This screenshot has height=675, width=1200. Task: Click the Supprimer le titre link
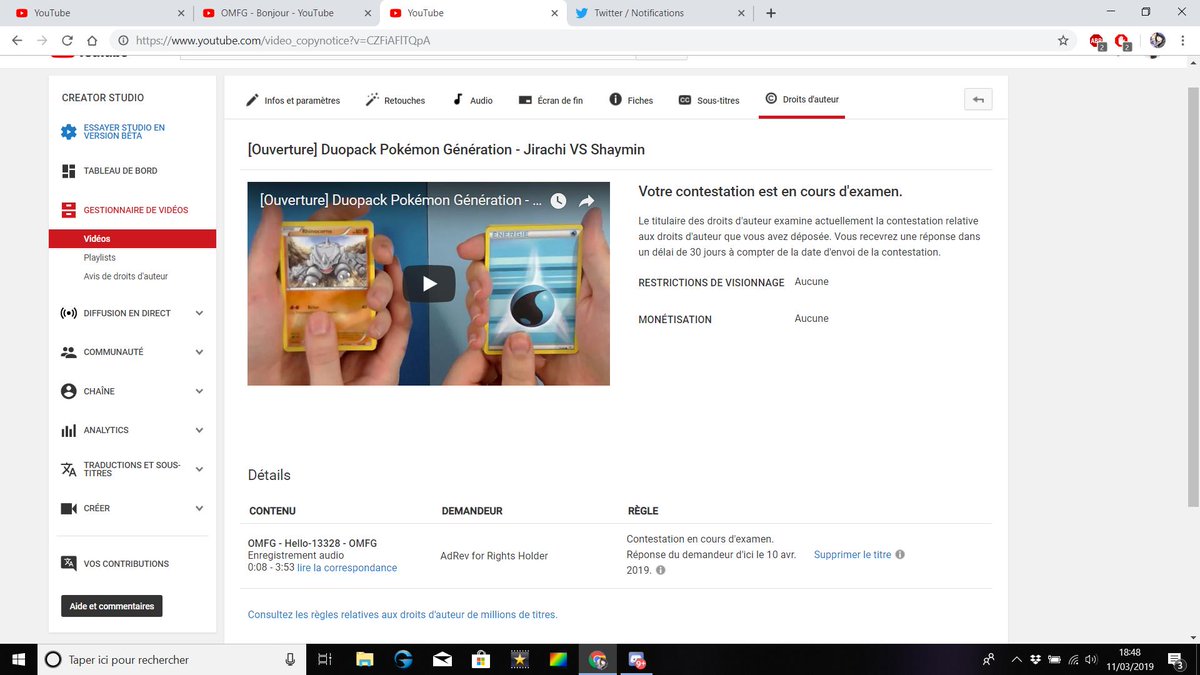852,554
